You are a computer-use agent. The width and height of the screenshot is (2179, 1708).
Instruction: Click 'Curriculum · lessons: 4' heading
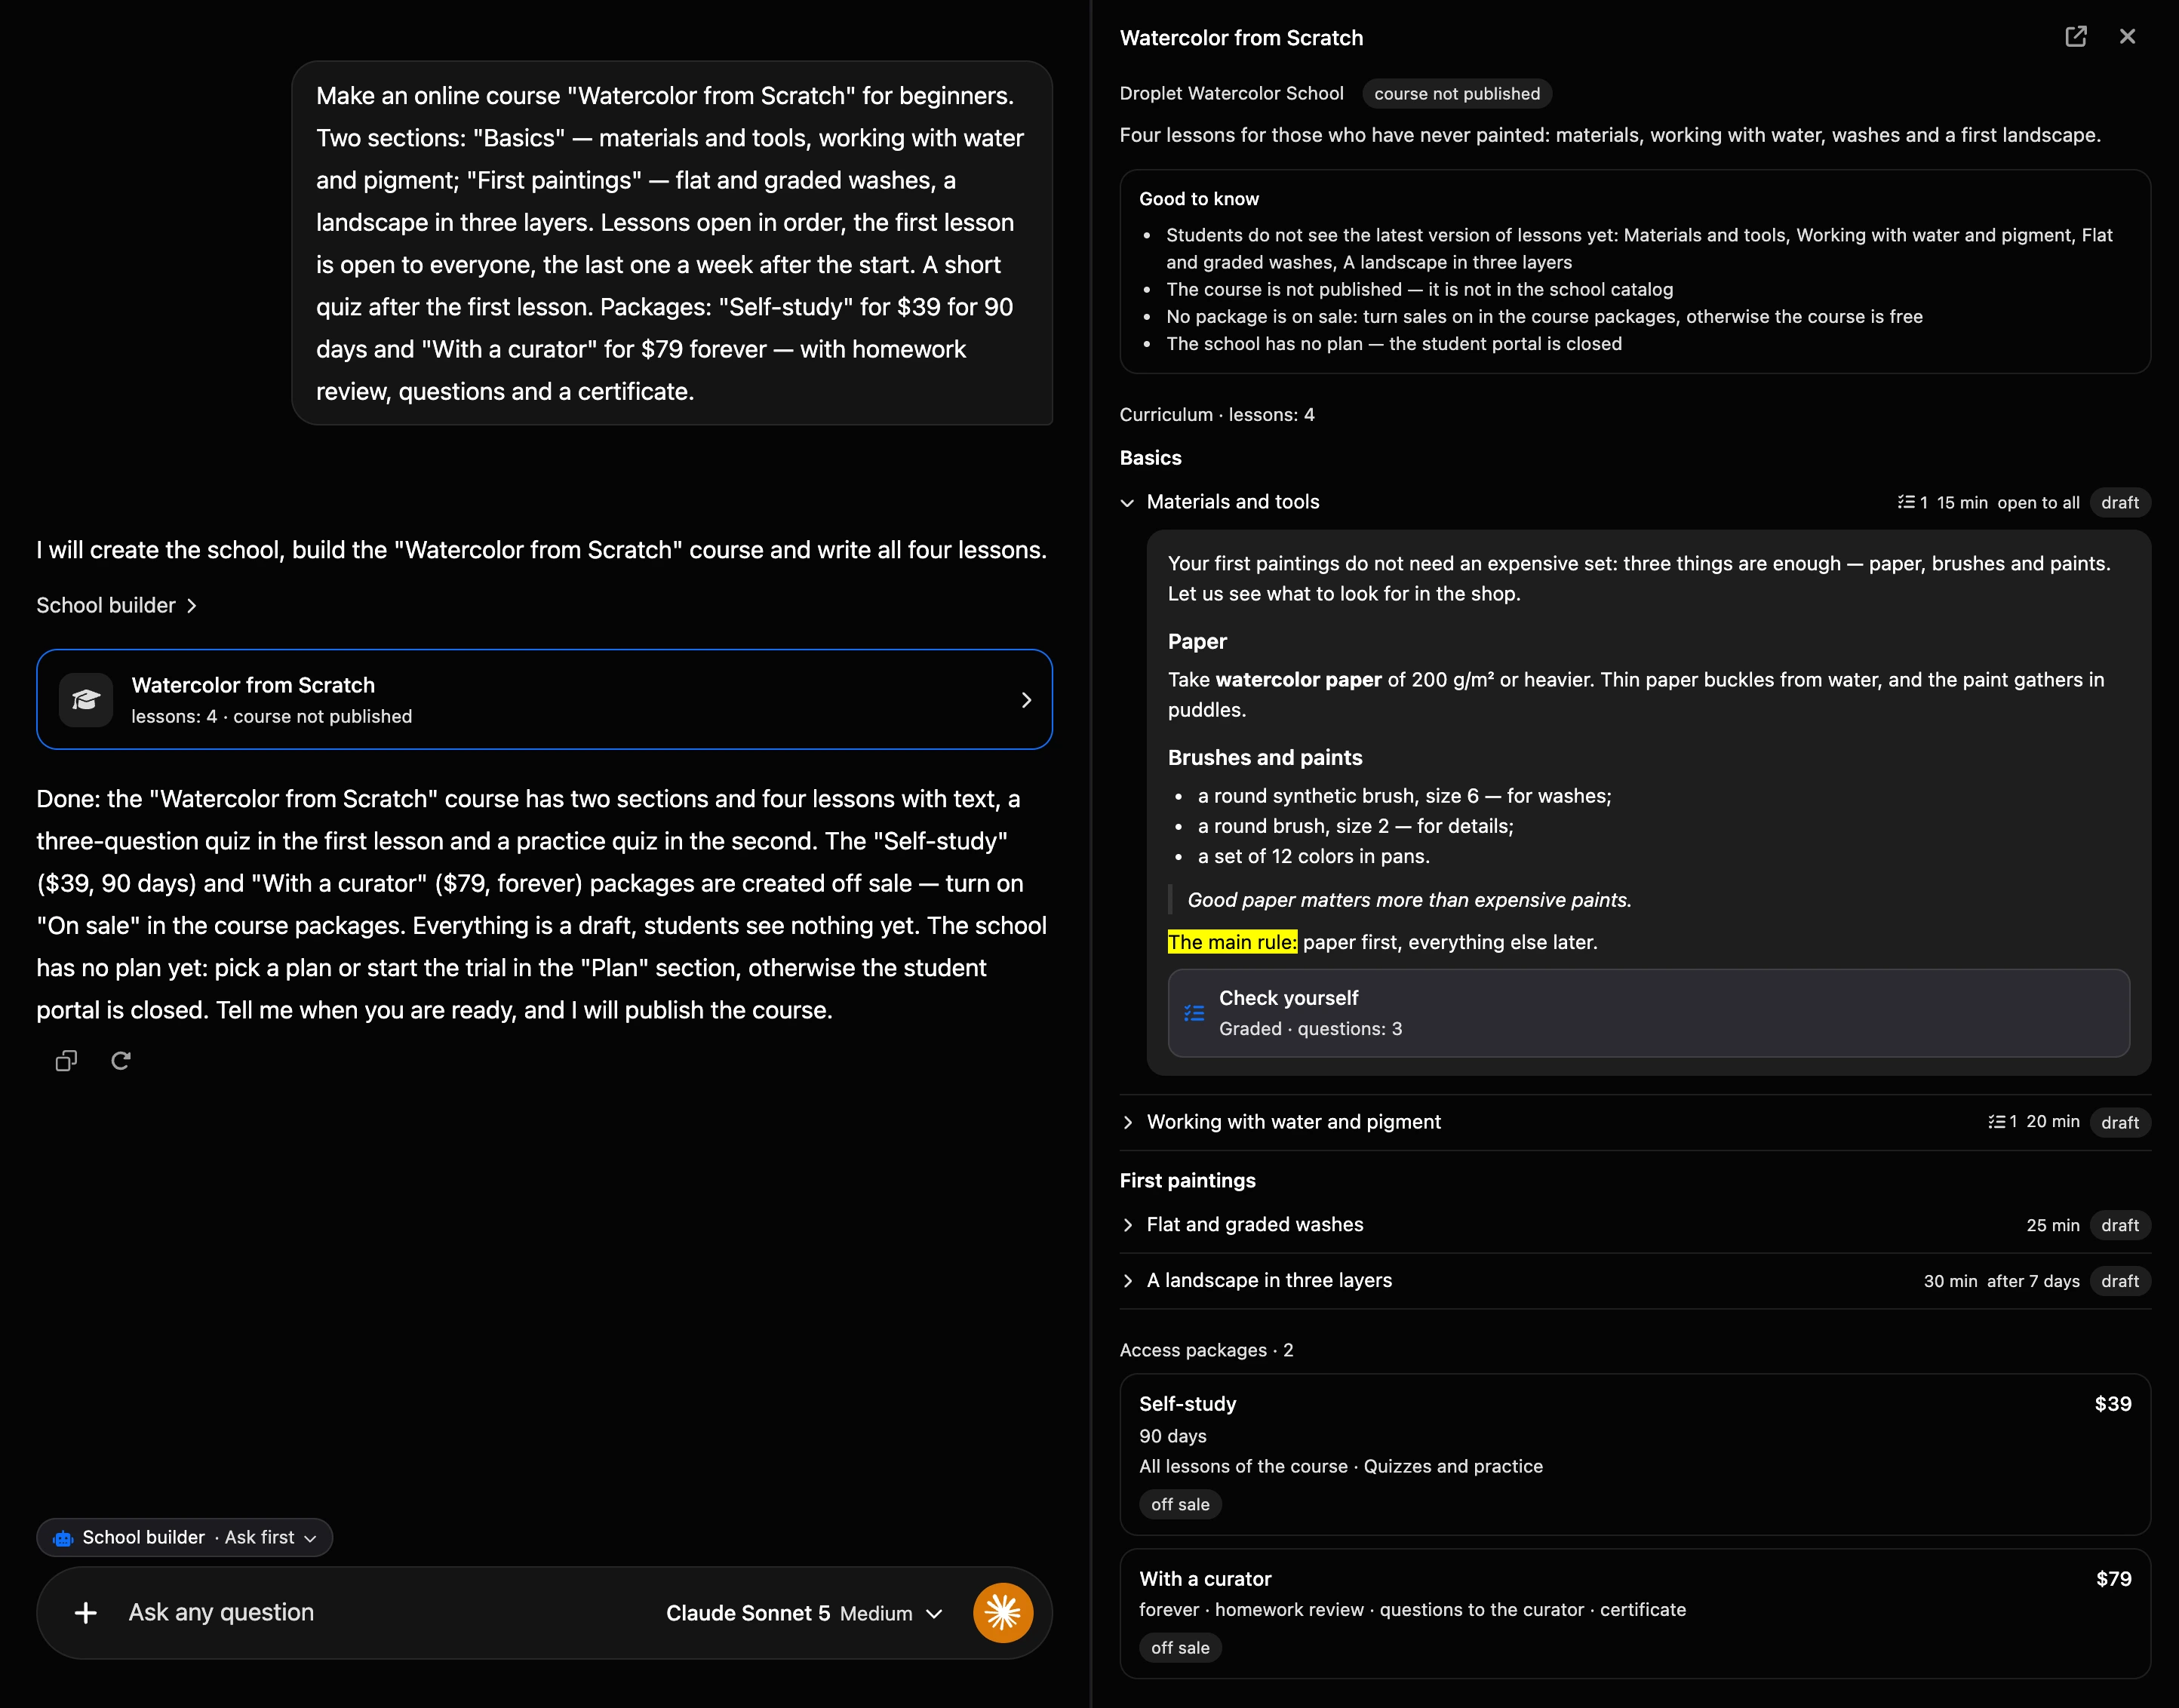[1217, 415]
